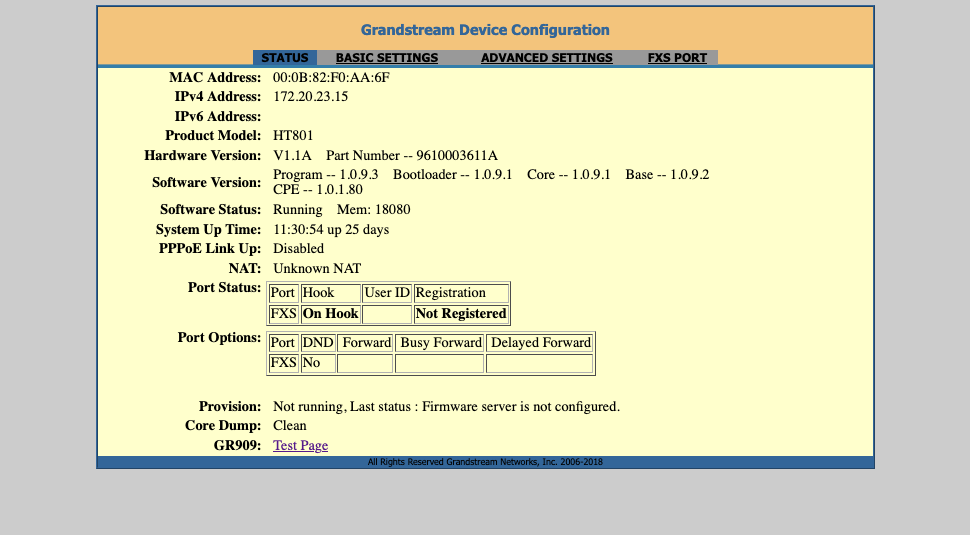The height and width of the screenshot is (535, 970).
Task: Click User ID header in Port Status table
Action: tap(387, 293)
